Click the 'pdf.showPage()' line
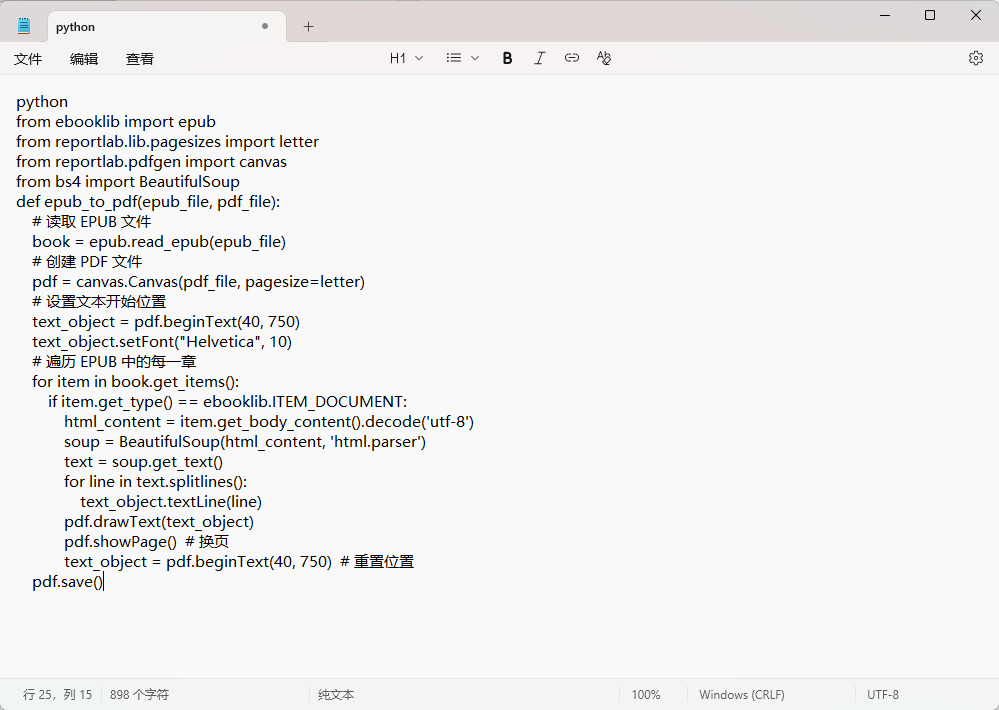 pyautogui.click(x=147, y=542)
